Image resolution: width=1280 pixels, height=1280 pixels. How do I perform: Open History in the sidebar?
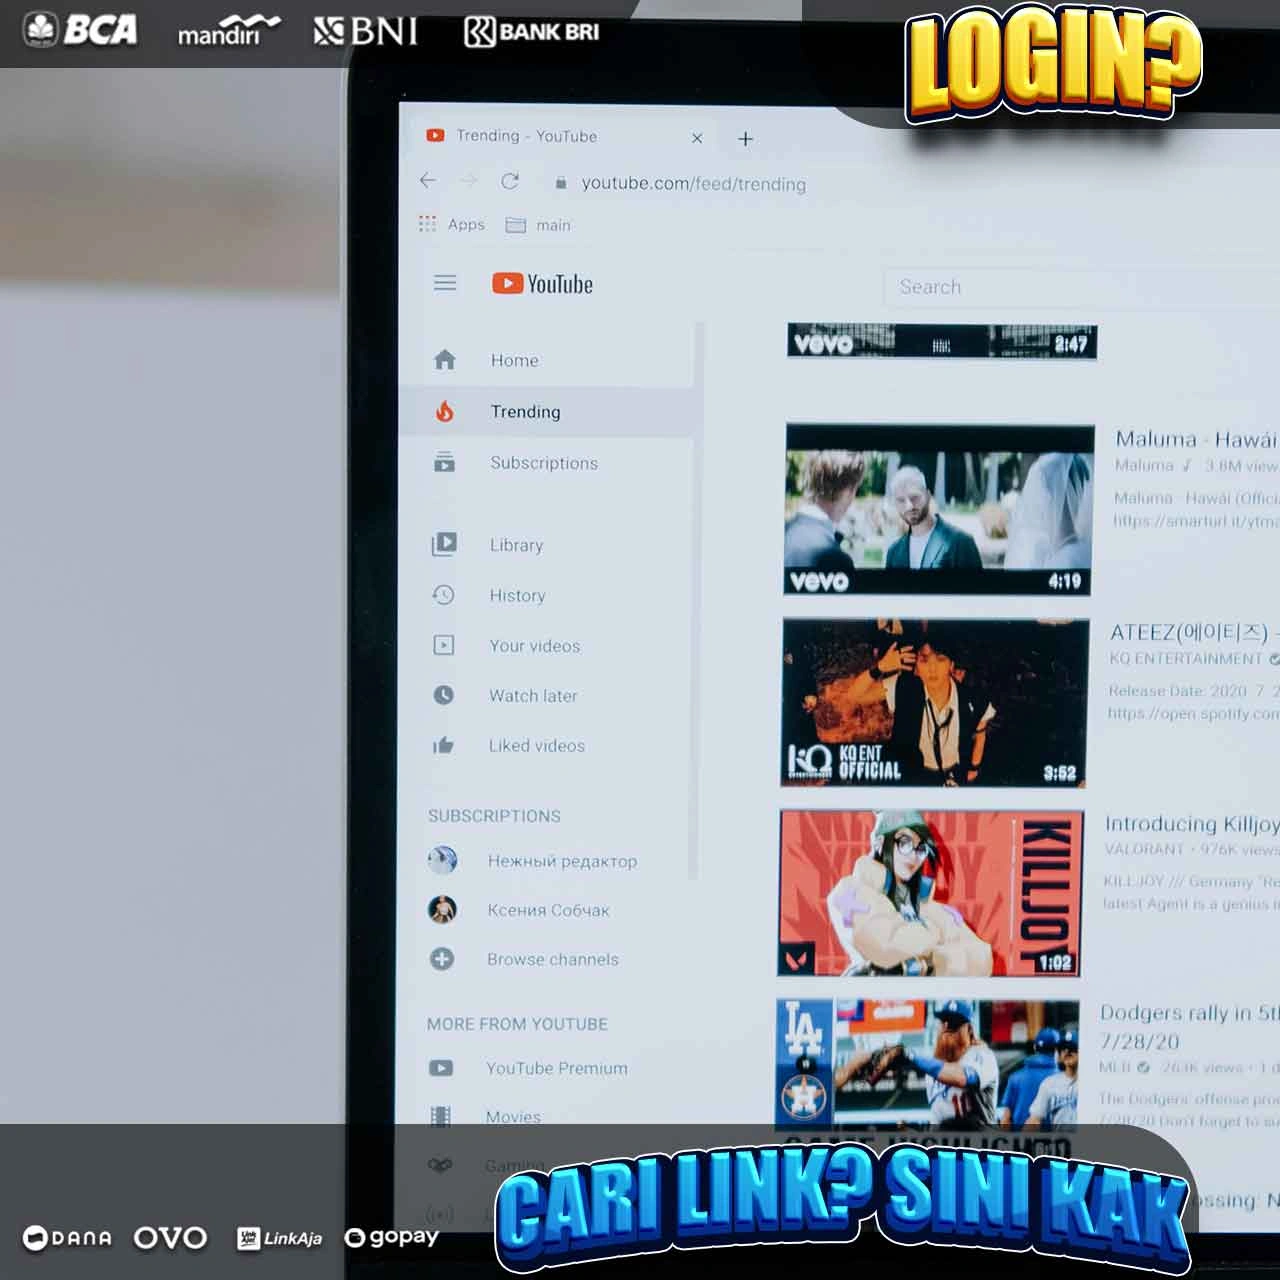pos(546,595)
